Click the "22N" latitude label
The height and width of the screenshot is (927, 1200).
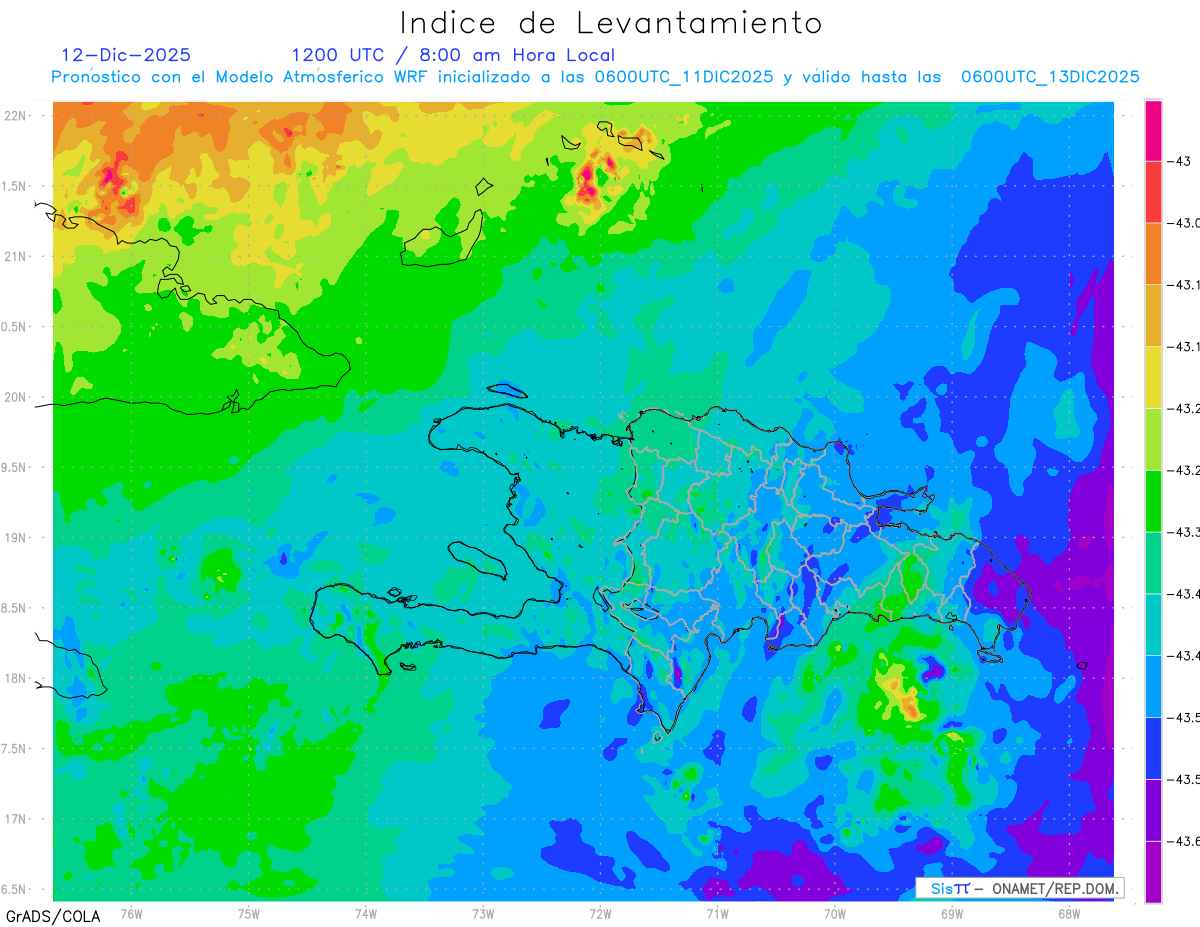click(x=16, y=116)
